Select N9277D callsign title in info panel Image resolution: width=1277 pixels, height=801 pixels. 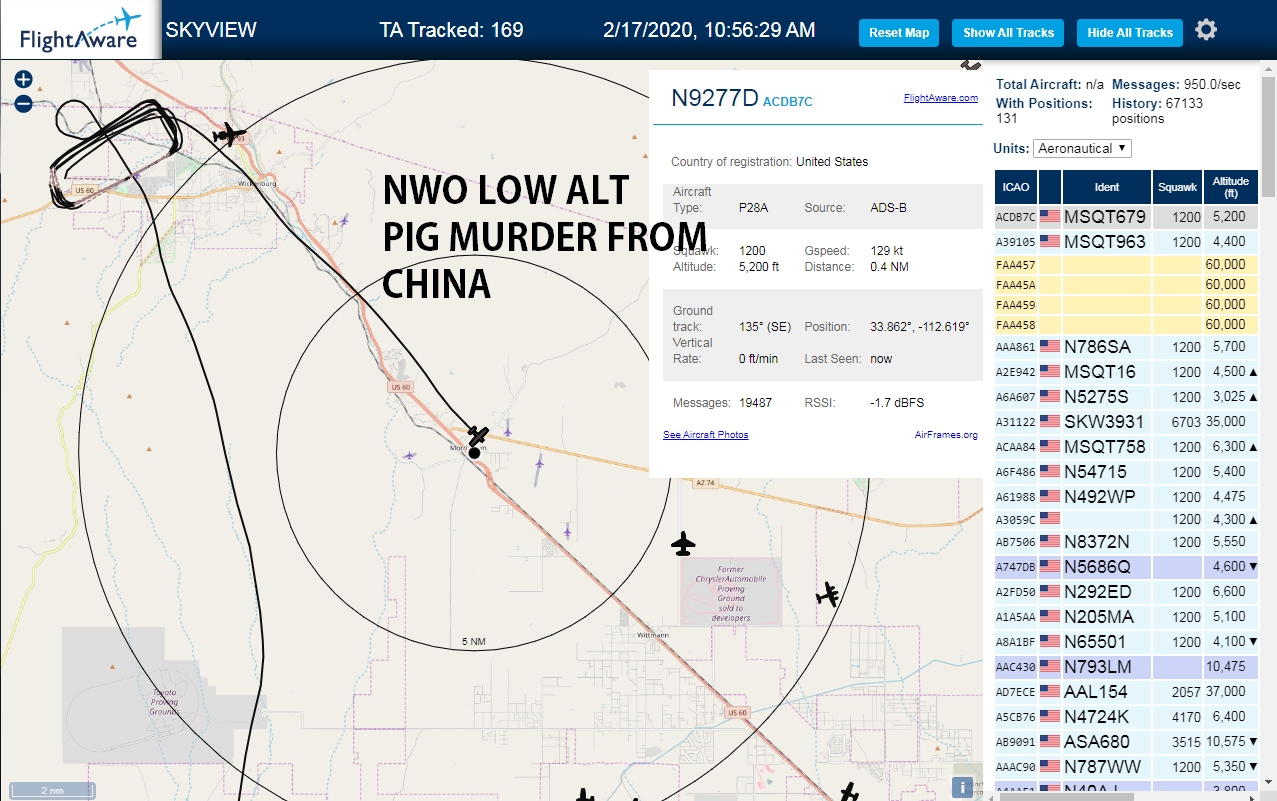(x=714, y=98)
